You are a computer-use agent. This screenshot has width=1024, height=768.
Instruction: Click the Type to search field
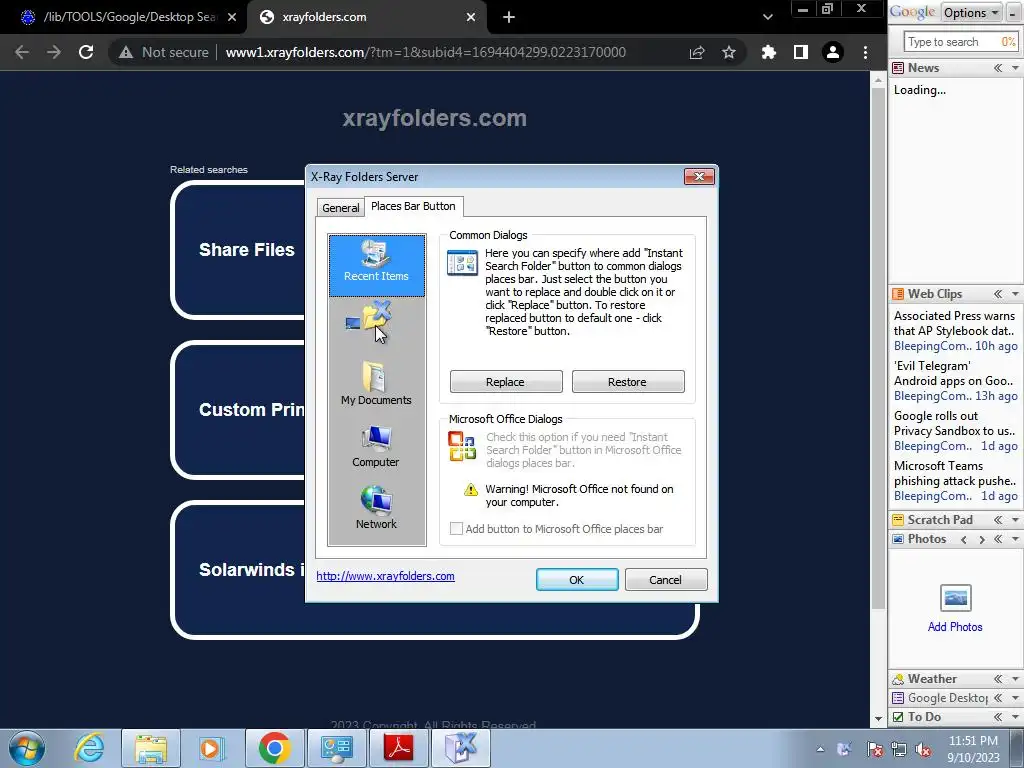click(952, 42)
